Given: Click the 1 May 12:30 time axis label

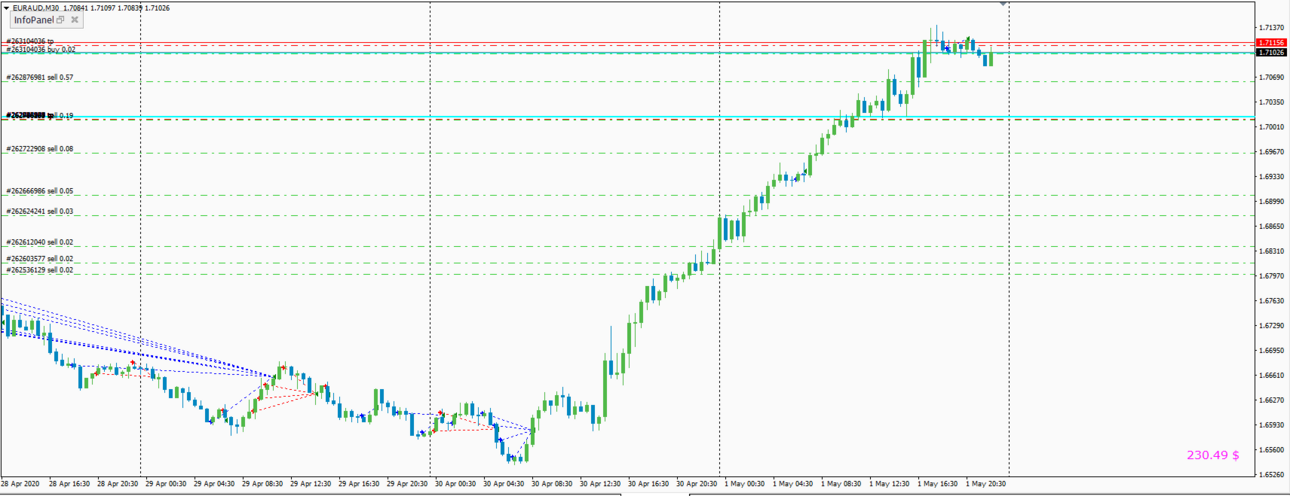Looking at the screenshot, I should (x=889, y=484).
